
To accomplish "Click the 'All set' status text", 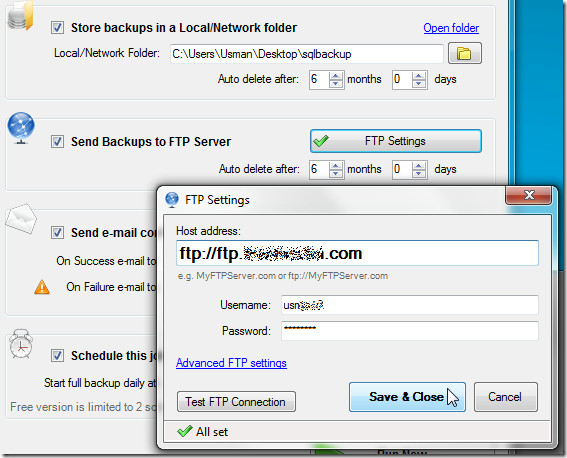I will 212,432.
